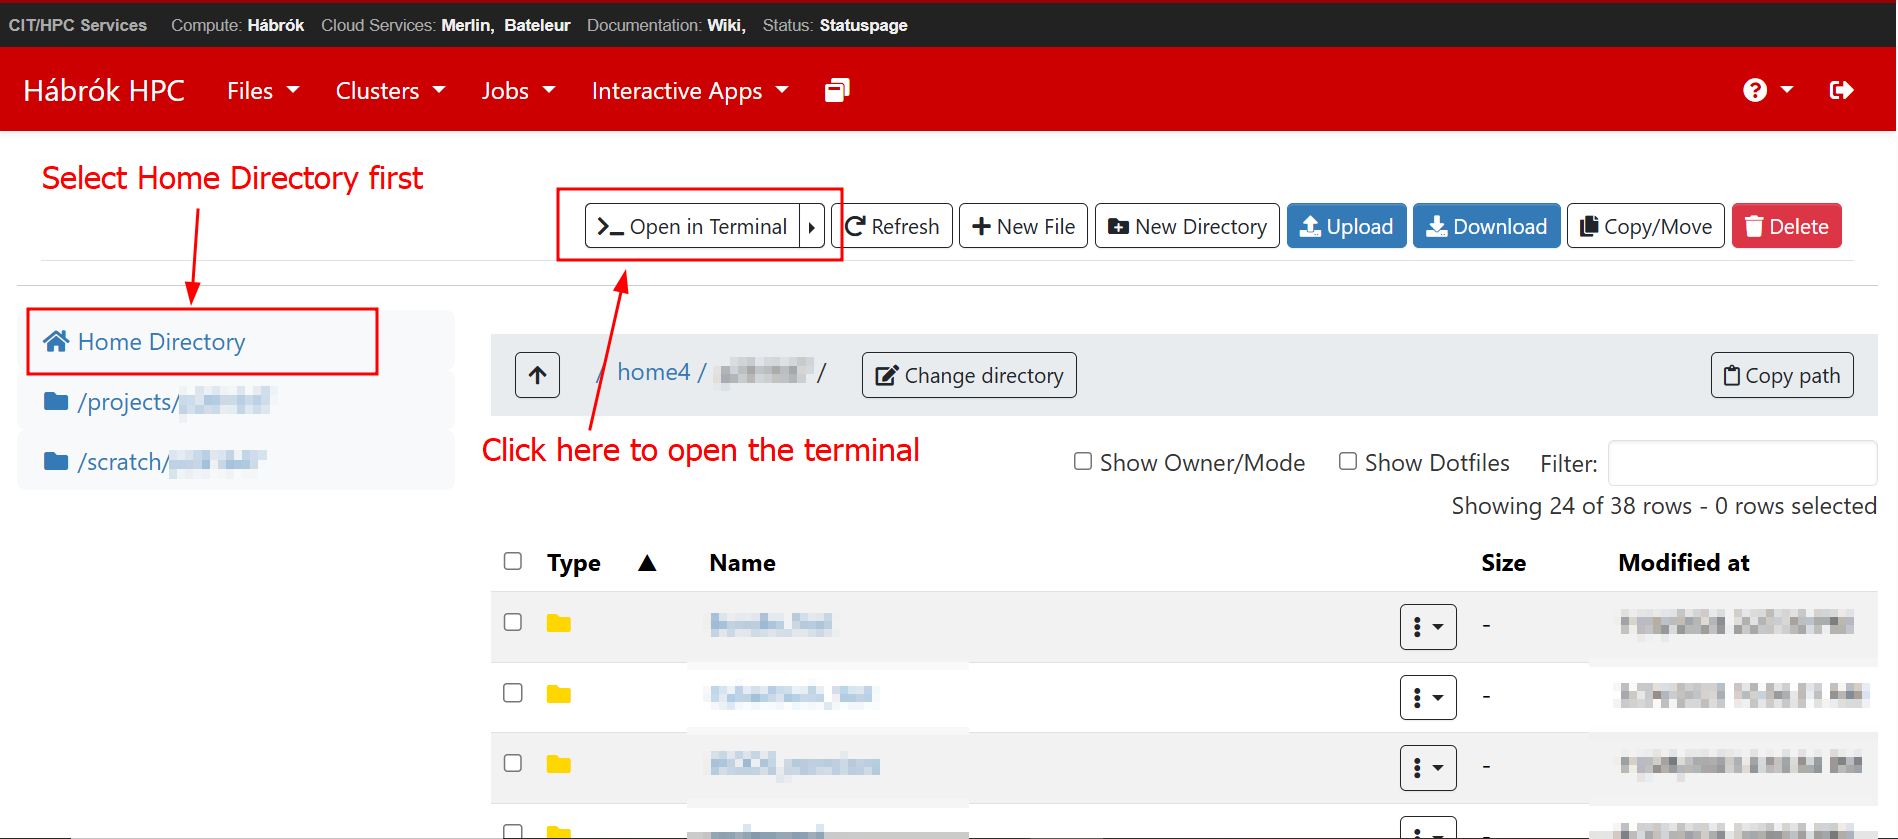Expand the Files menu
1898x839 pixels.
[263, 91]
